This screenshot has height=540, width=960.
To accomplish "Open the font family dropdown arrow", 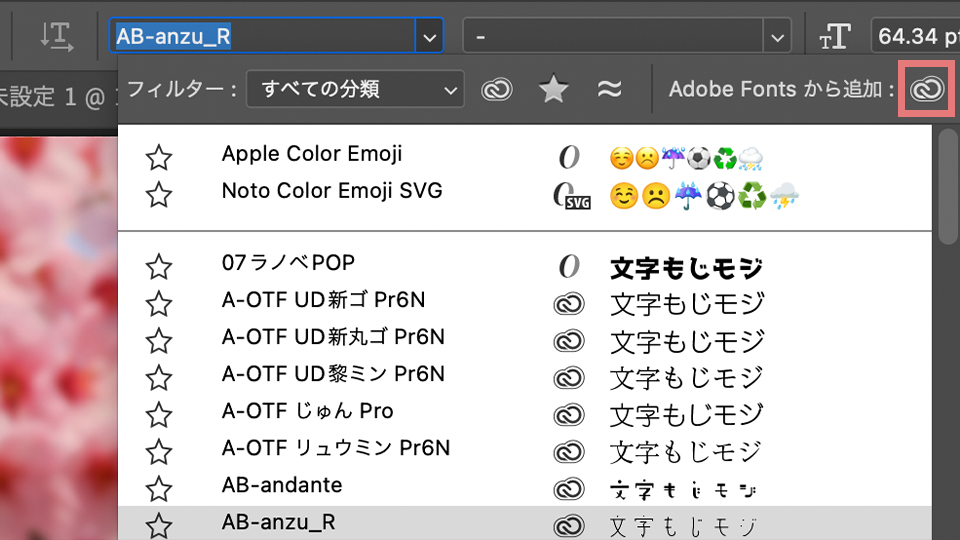I will click(x=430, y=37).
